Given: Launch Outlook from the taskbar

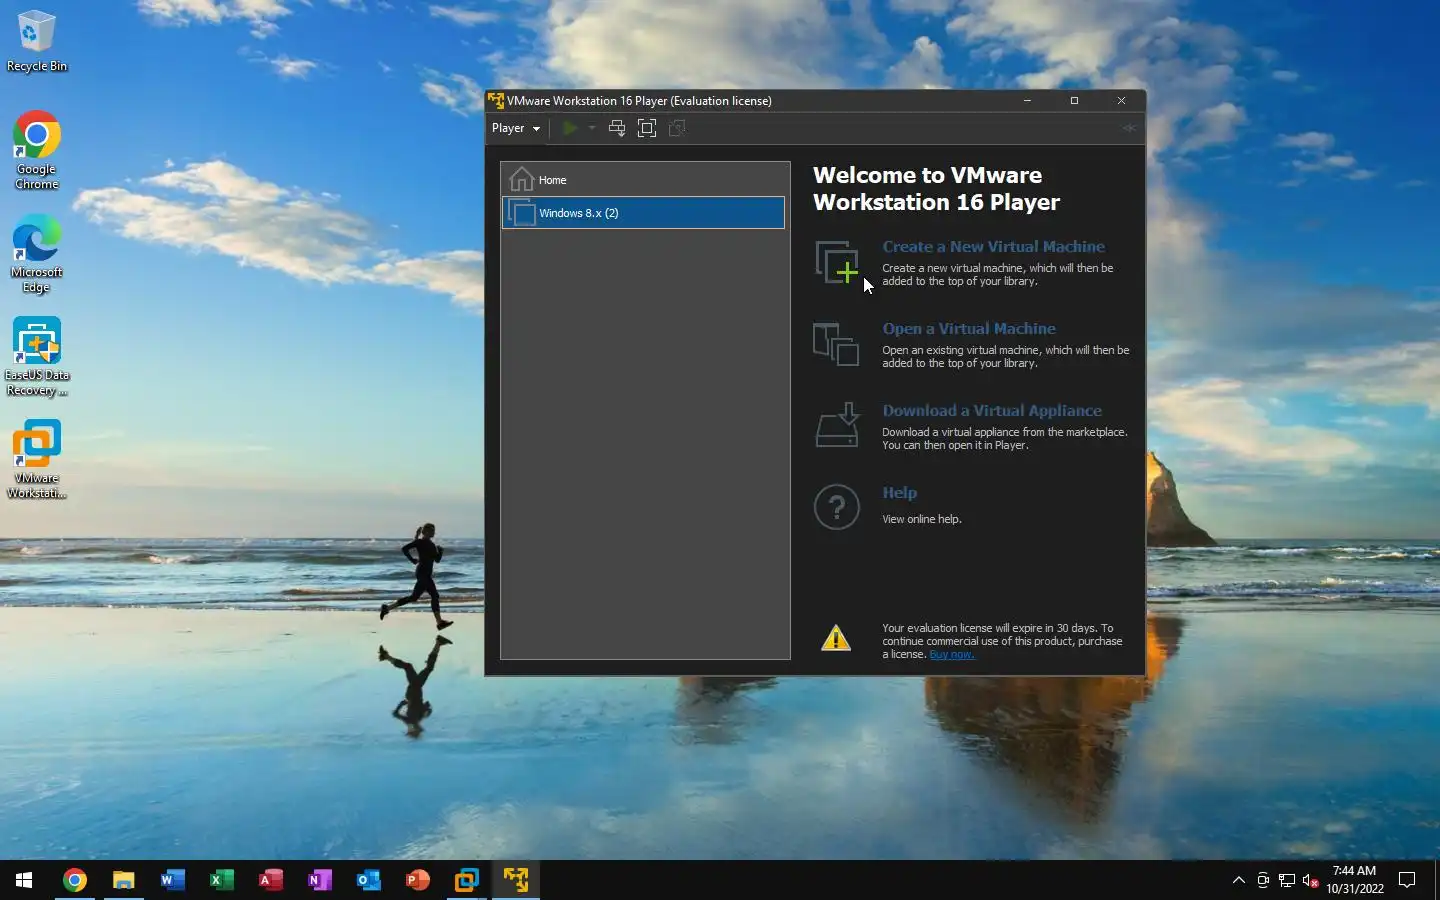Looking at the screenshot, I should click(368, 880).
